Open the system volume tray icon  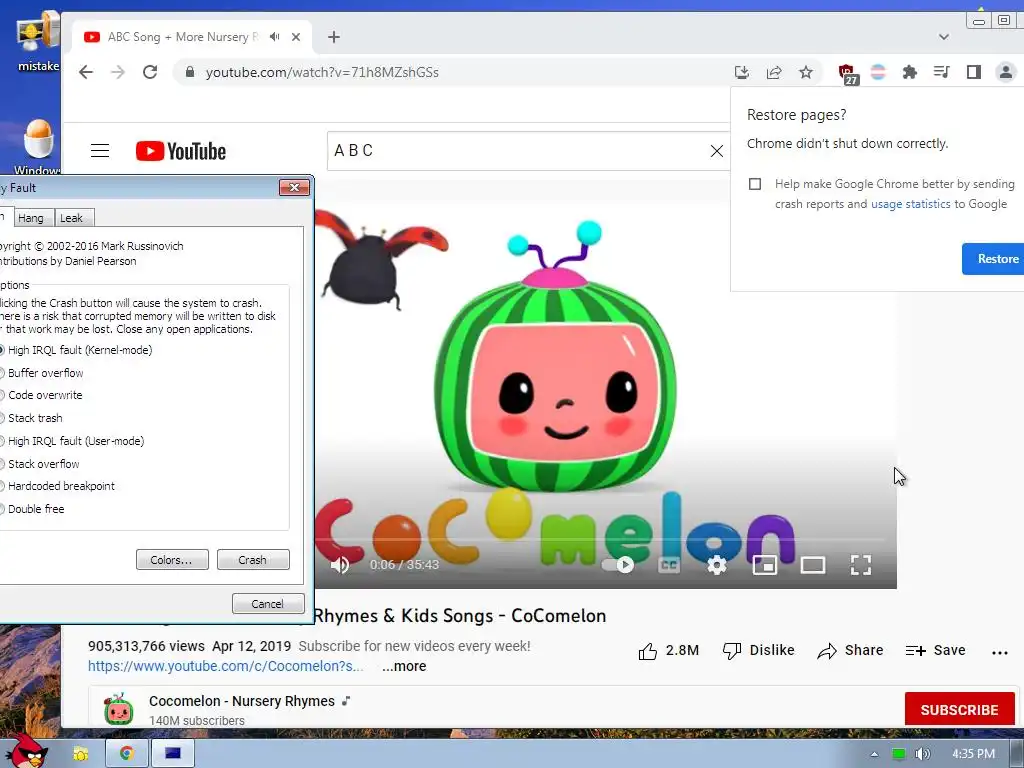pyautogui.click(x=922, y=754)
